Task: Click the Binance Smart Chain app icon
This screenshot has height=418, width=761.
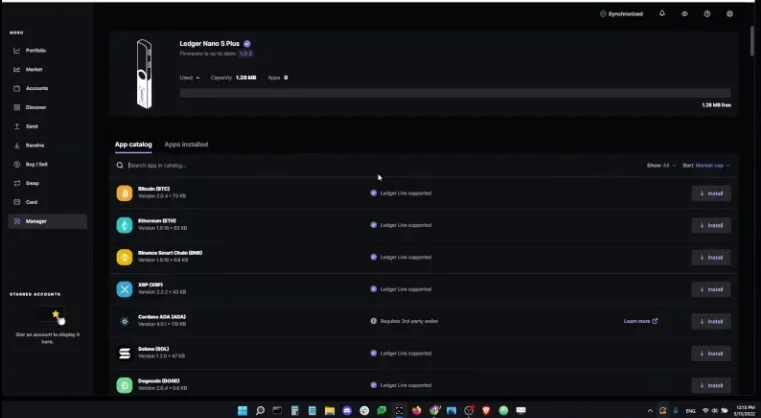Action: pyautogui.click(x=124, y=257)
